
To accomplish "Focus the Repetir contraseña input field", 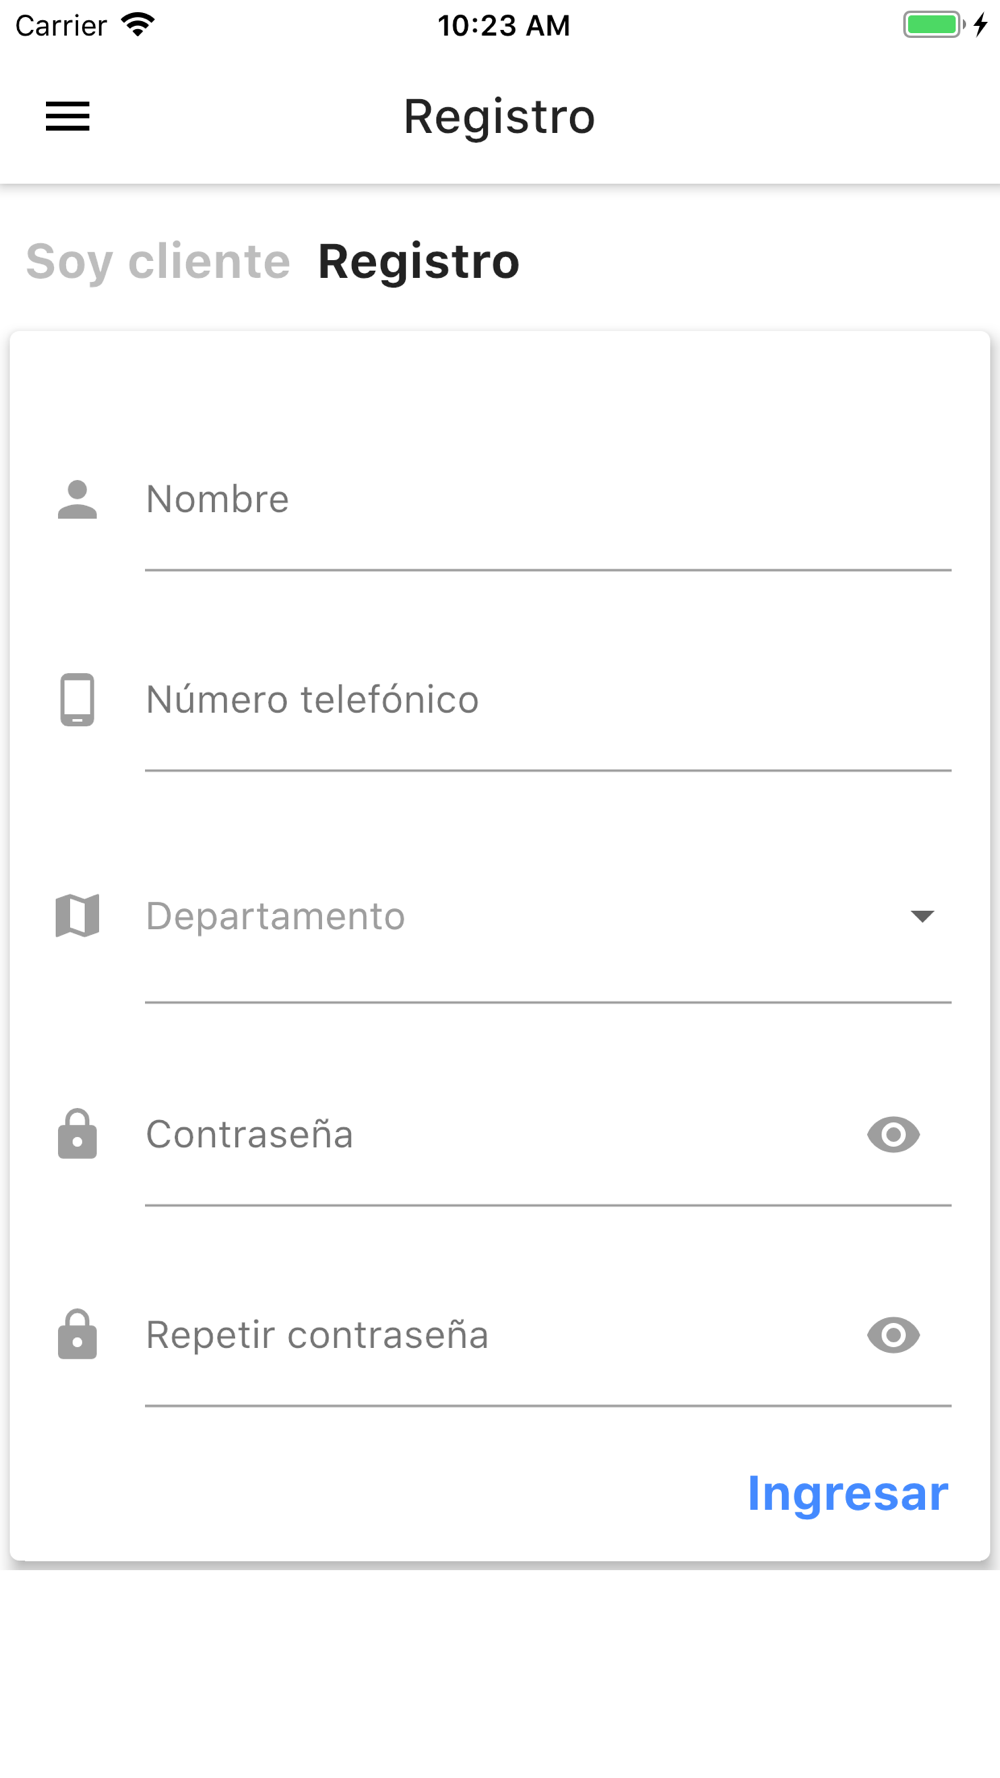I will pyautogui.click(x=500, y=1335).
